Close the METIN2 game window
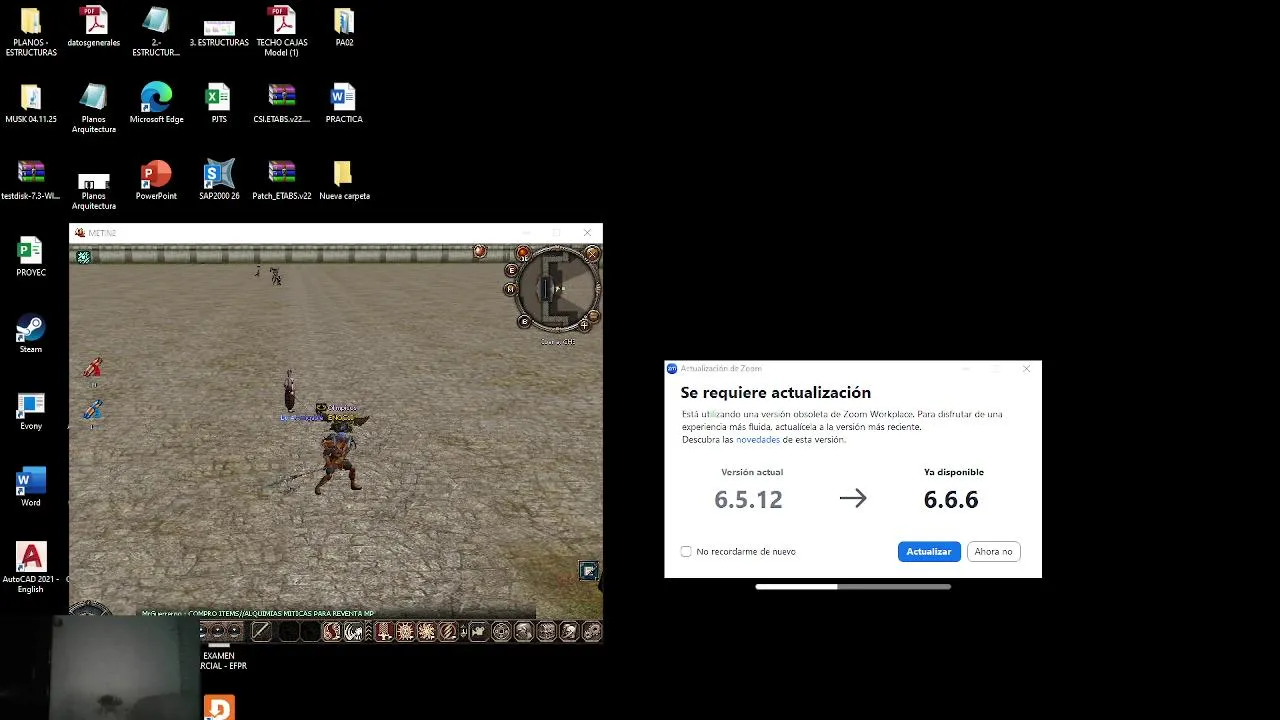 tap(587, 233)
